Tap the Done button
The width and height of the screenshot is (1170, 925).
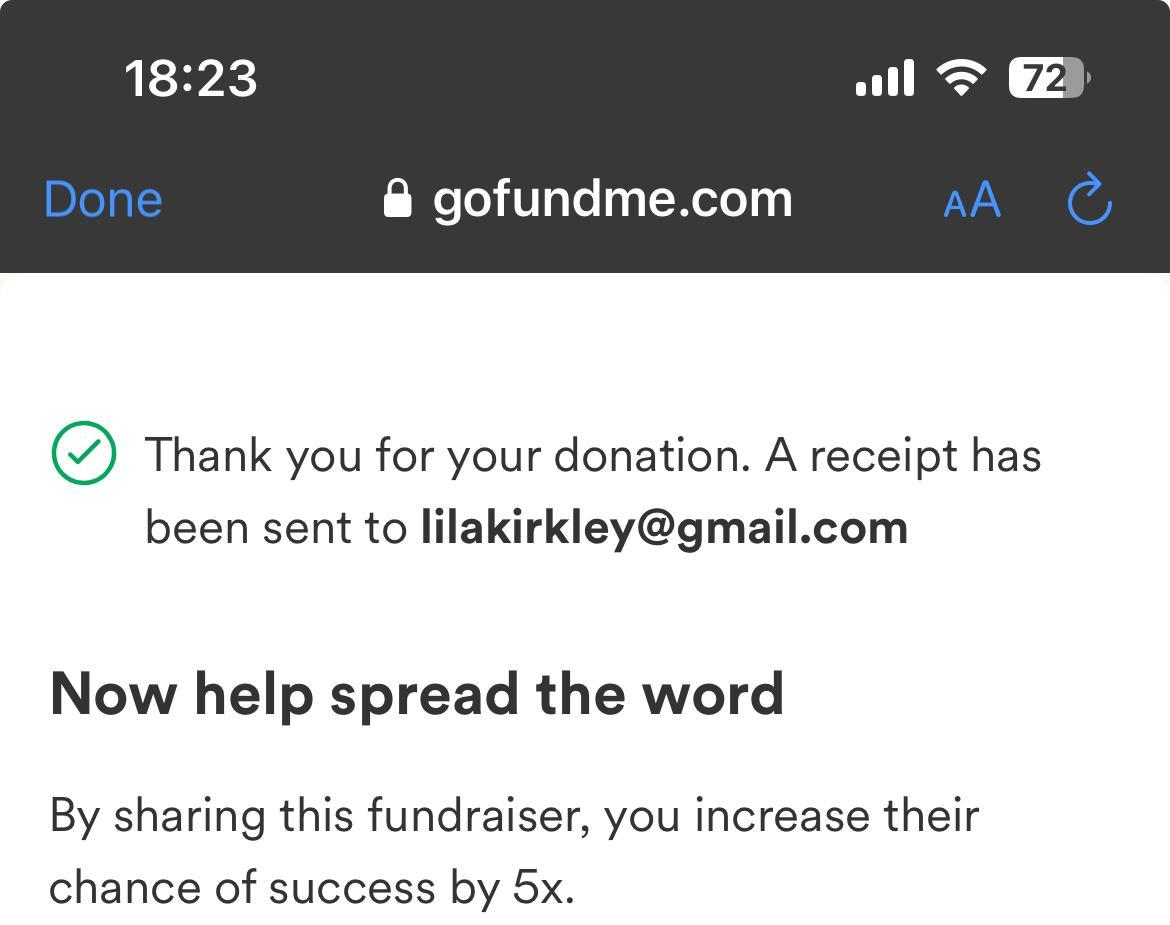tap(103, 199)
